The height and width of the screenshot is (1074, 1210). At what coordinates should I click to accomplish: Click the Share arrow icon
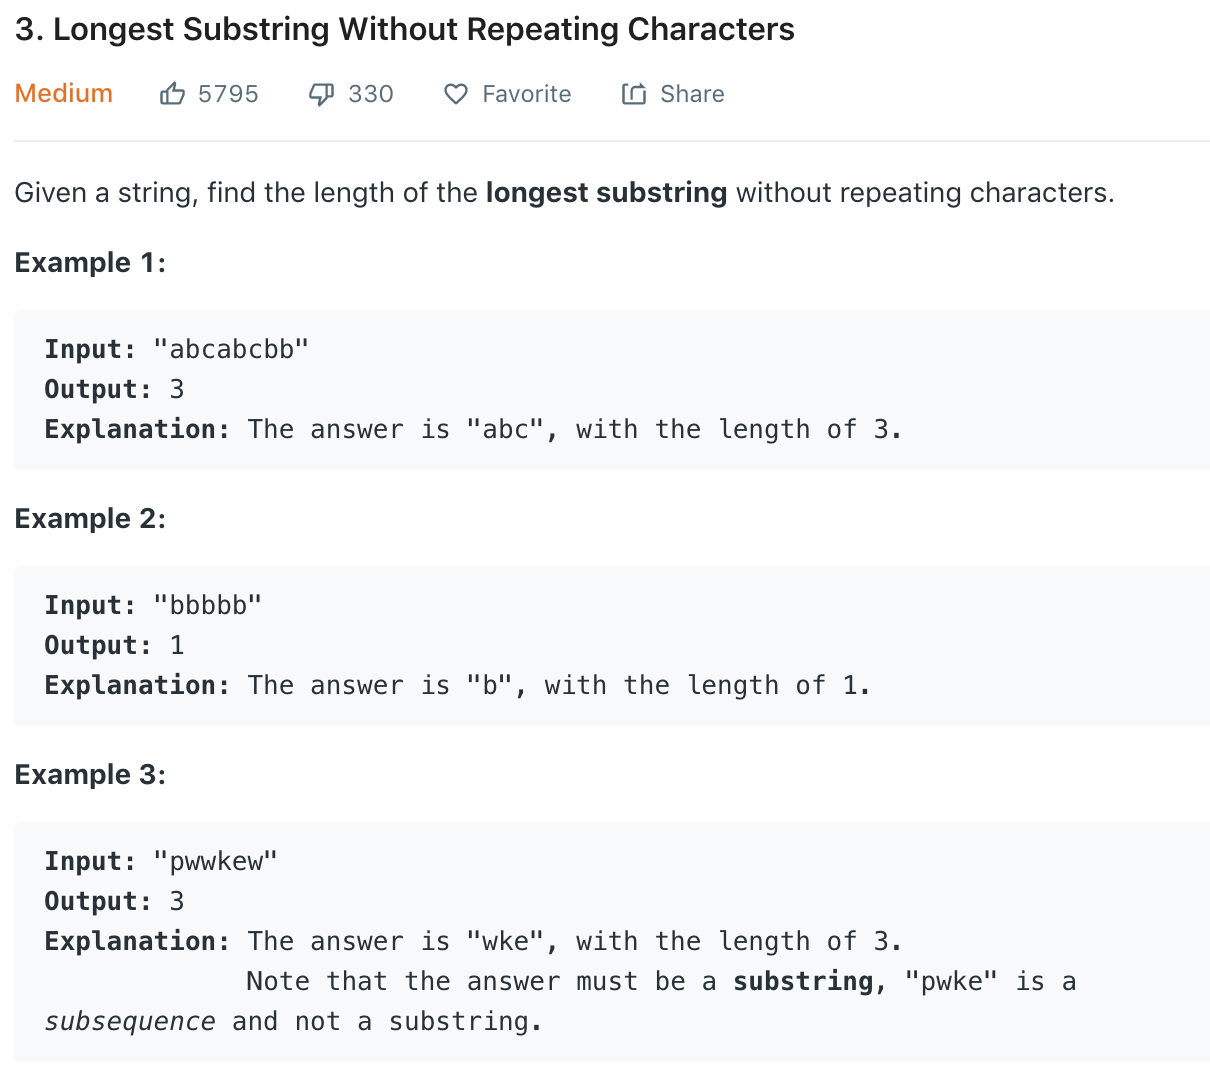634,94
